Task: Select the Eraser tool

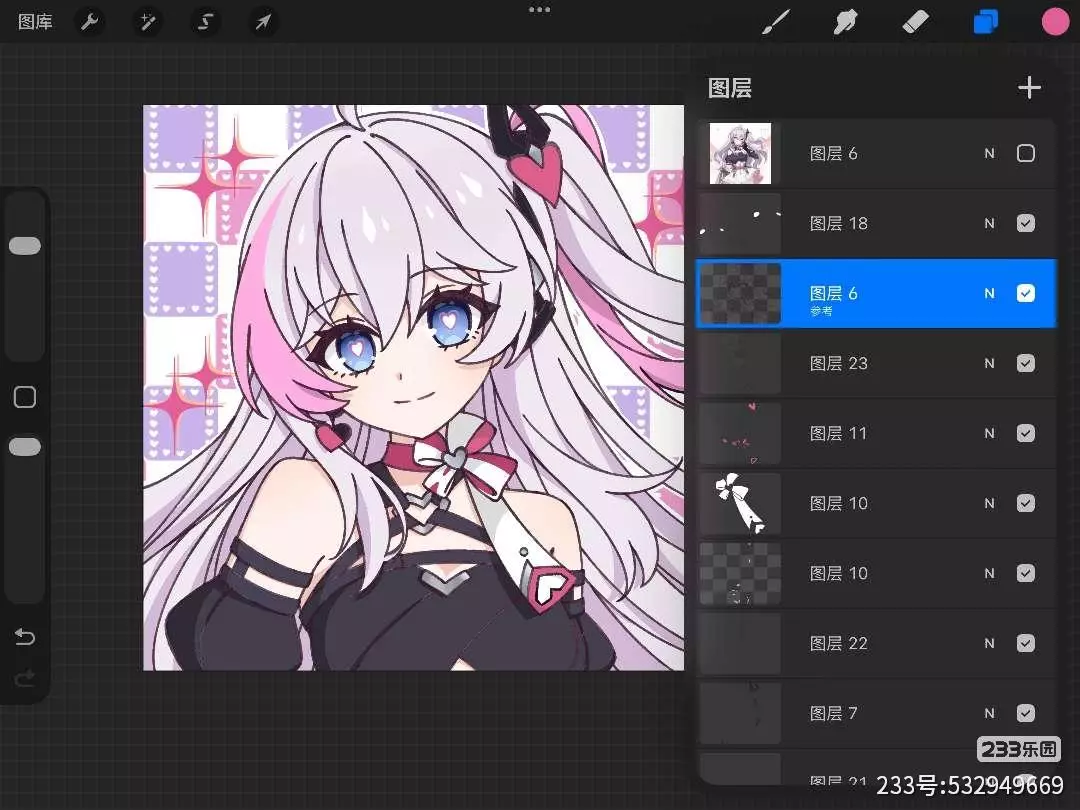Action: tap(915, 22)
